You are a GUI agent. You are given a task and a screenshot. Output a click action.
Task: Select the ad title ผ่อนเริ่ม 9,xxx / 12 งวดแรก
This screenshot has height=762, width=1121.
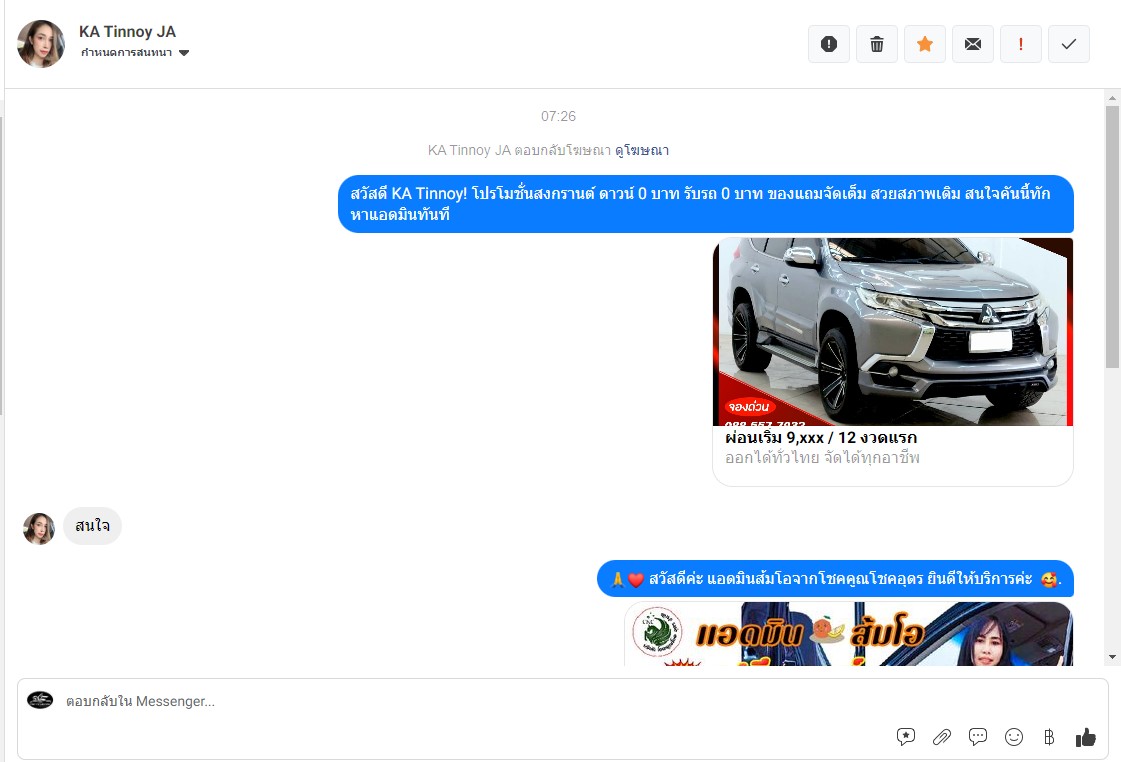tap(821, 437)
